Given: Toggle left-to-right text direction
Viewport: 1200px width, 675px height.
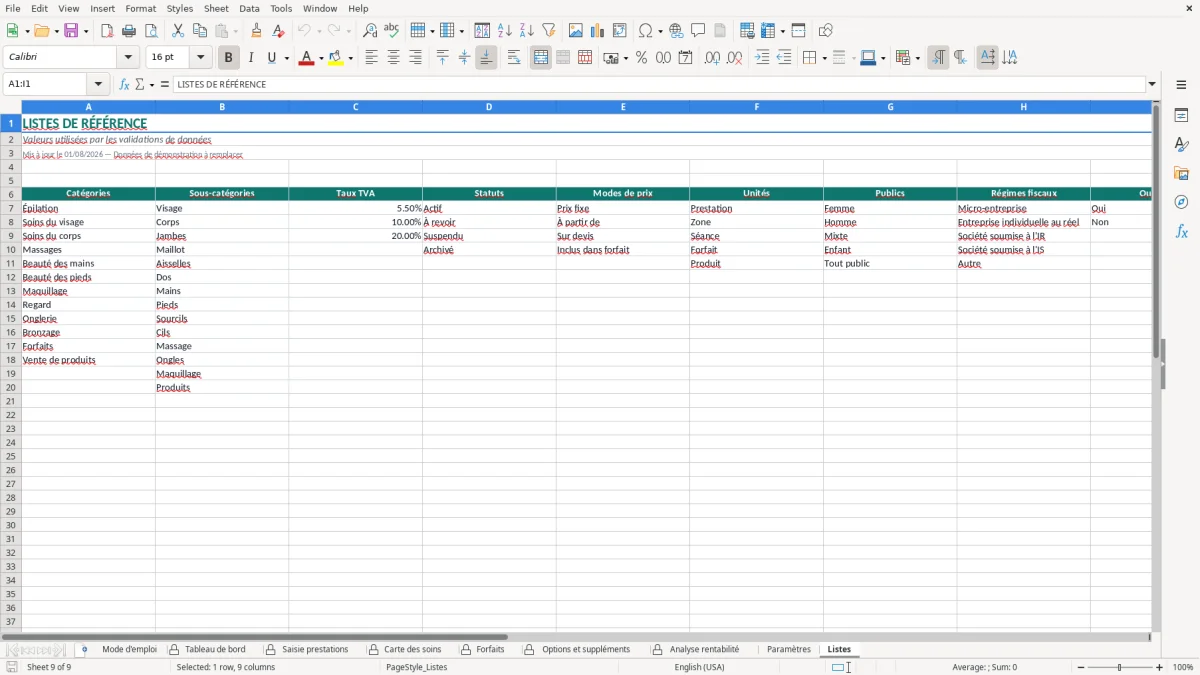Looking at the screenshot, I should (x=938, y=58).
